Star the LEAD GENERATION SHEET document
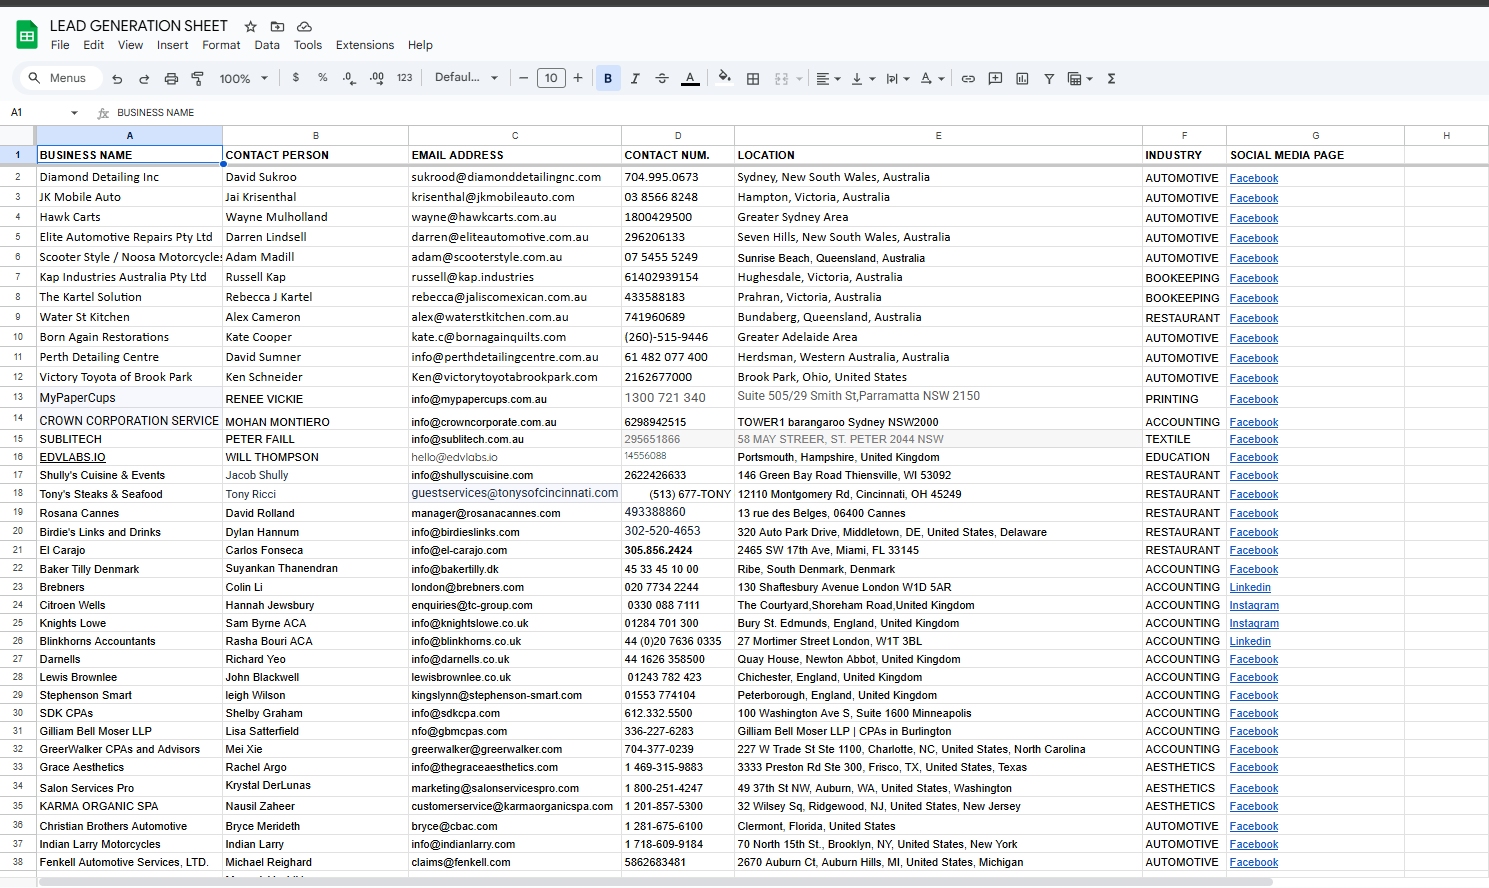 (251, 26)
